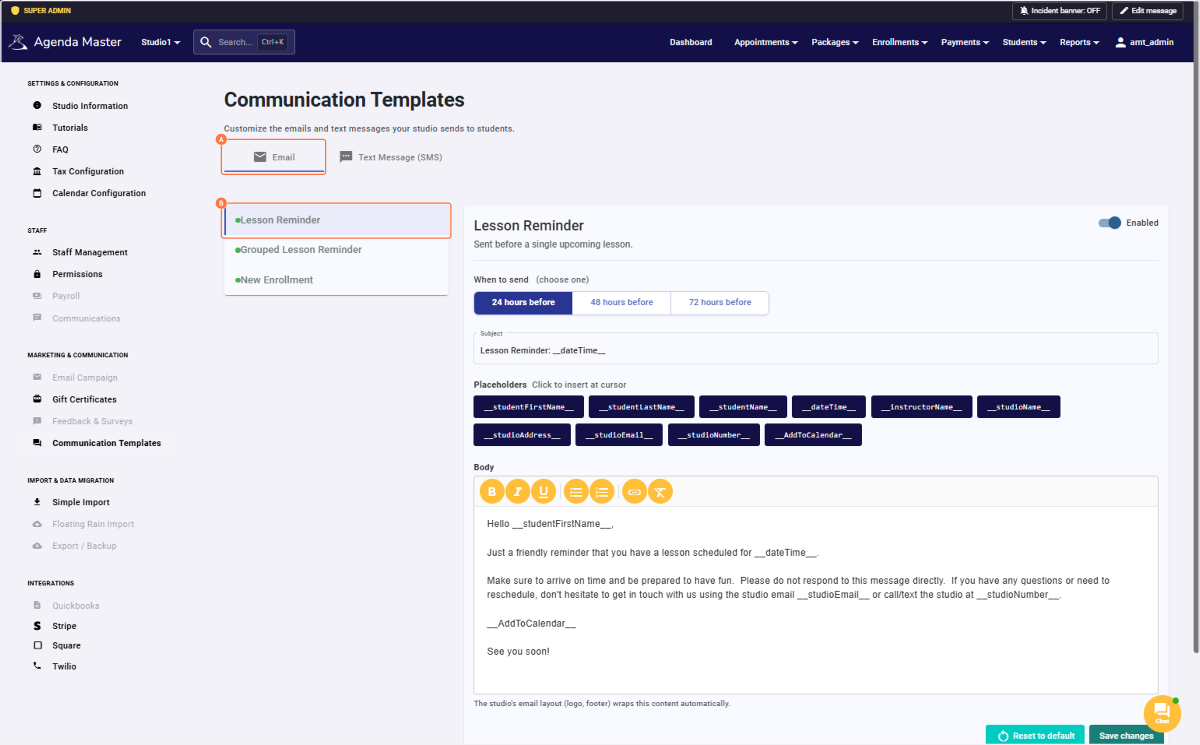The height and width of the screenshot is (745, 1200).
Task: Select 48 hours before send option
Action: (621, 302)
